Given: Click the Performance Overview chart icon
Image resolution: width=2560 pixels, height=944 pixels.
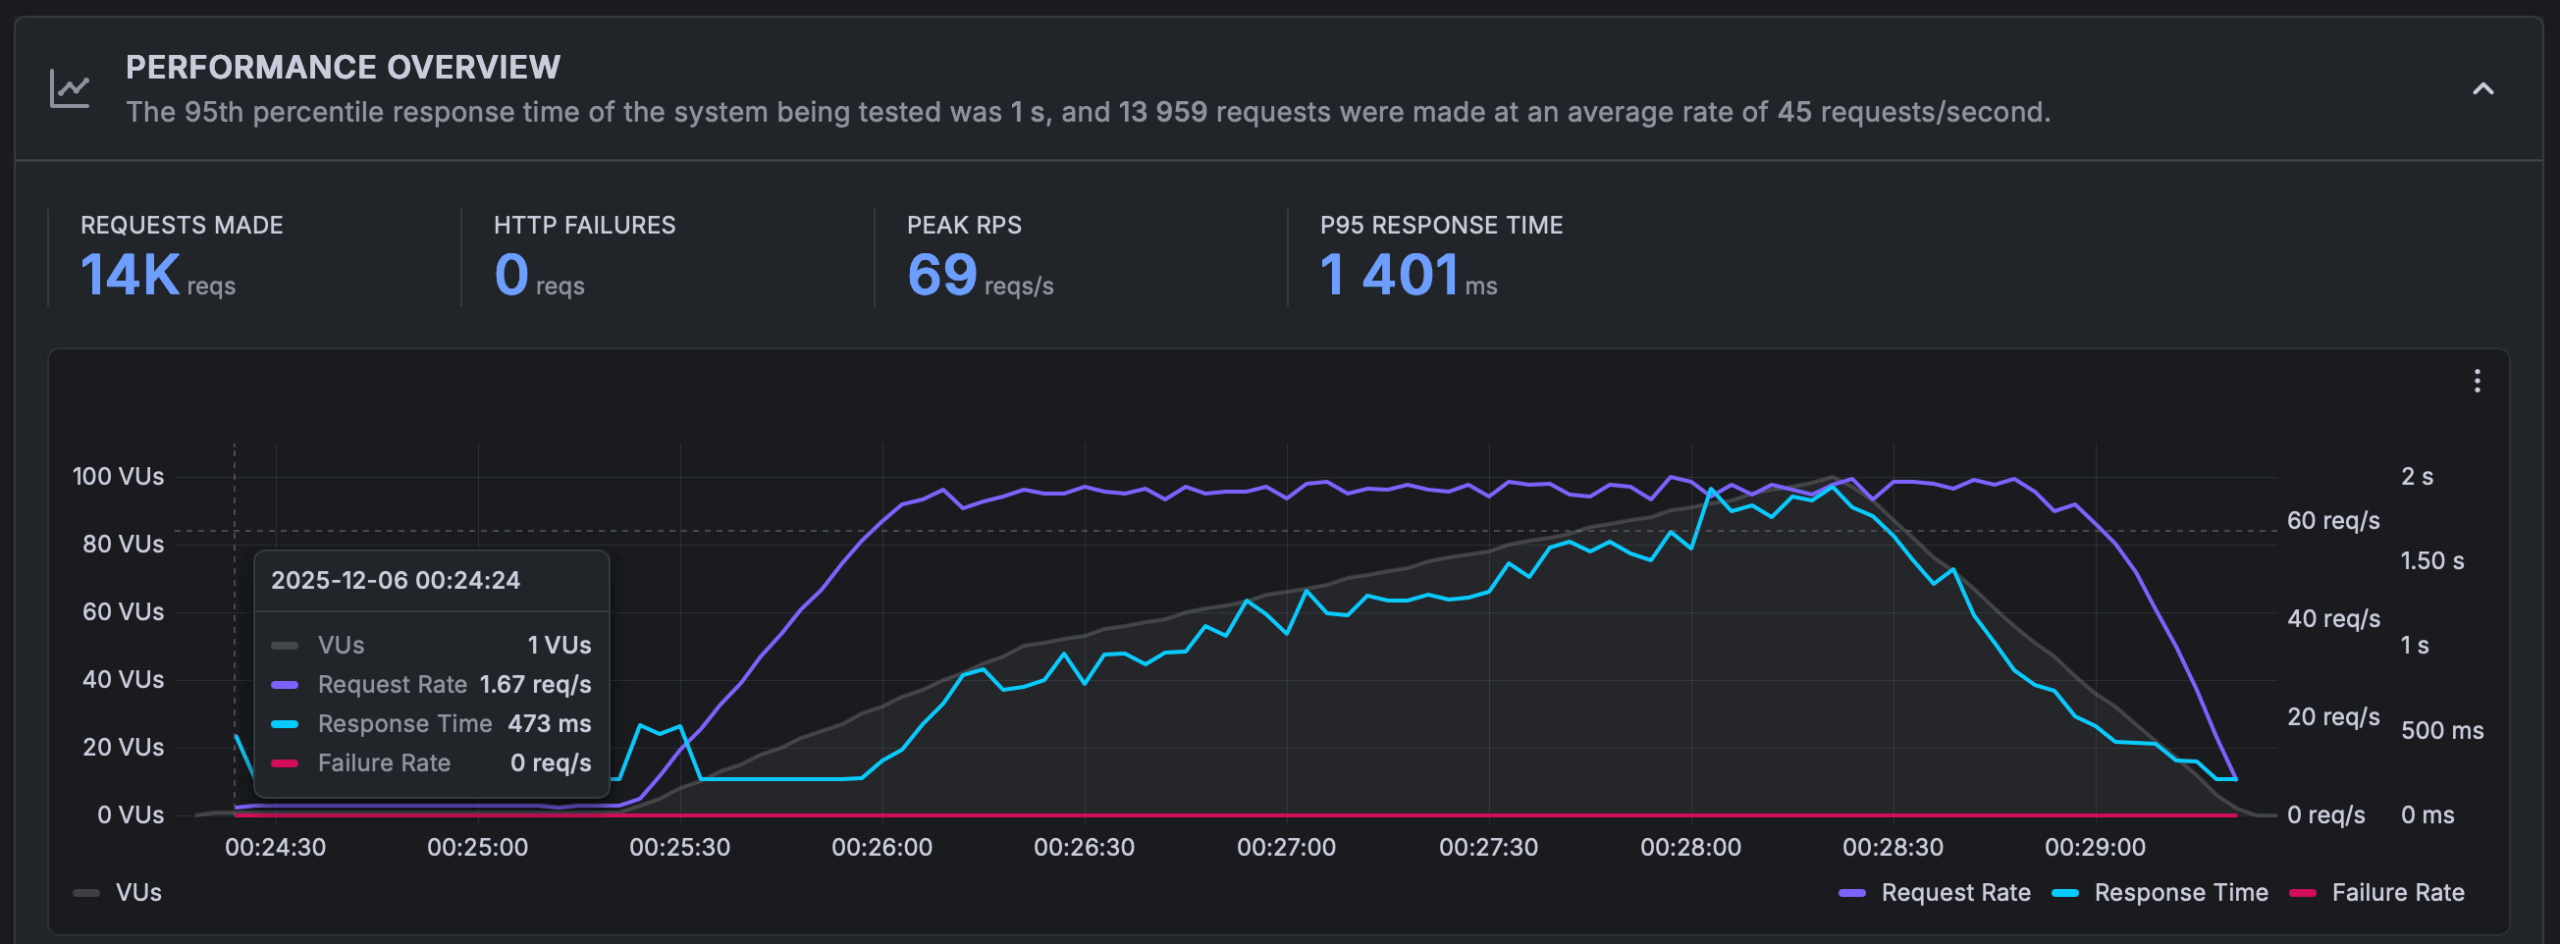Looking at the screenshot, I should tap(70, 89).
